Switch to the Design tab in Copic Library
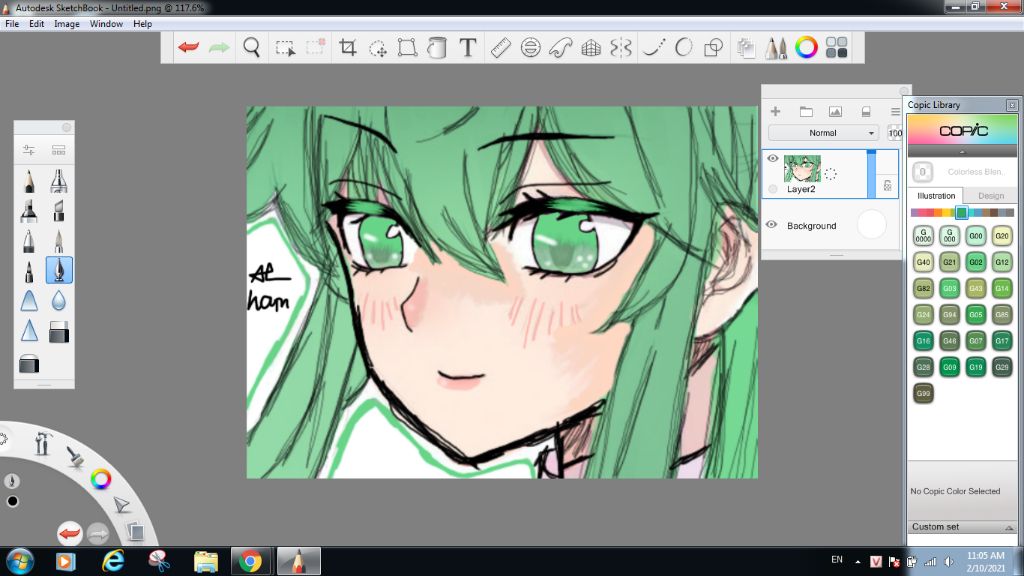 pyautogui.click(x=991, y=195)
